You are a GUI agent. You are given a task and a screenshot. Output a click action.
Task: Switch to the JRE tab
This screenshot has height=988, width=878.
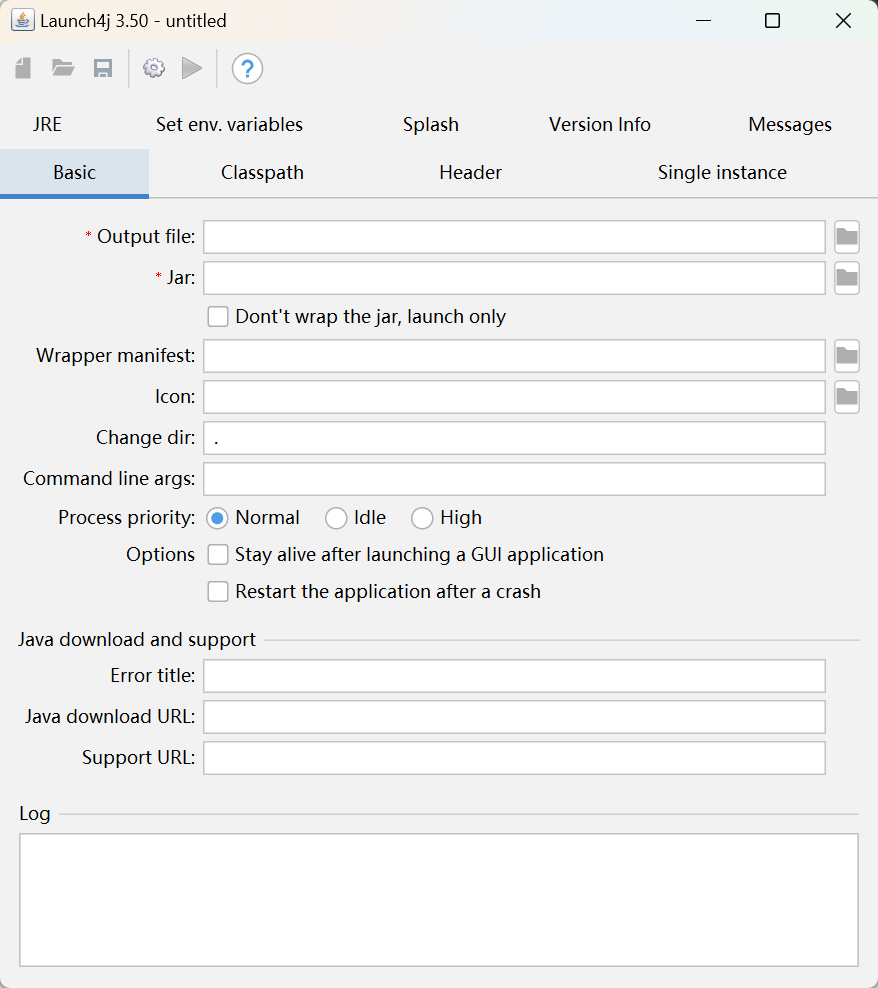[47, 124]
